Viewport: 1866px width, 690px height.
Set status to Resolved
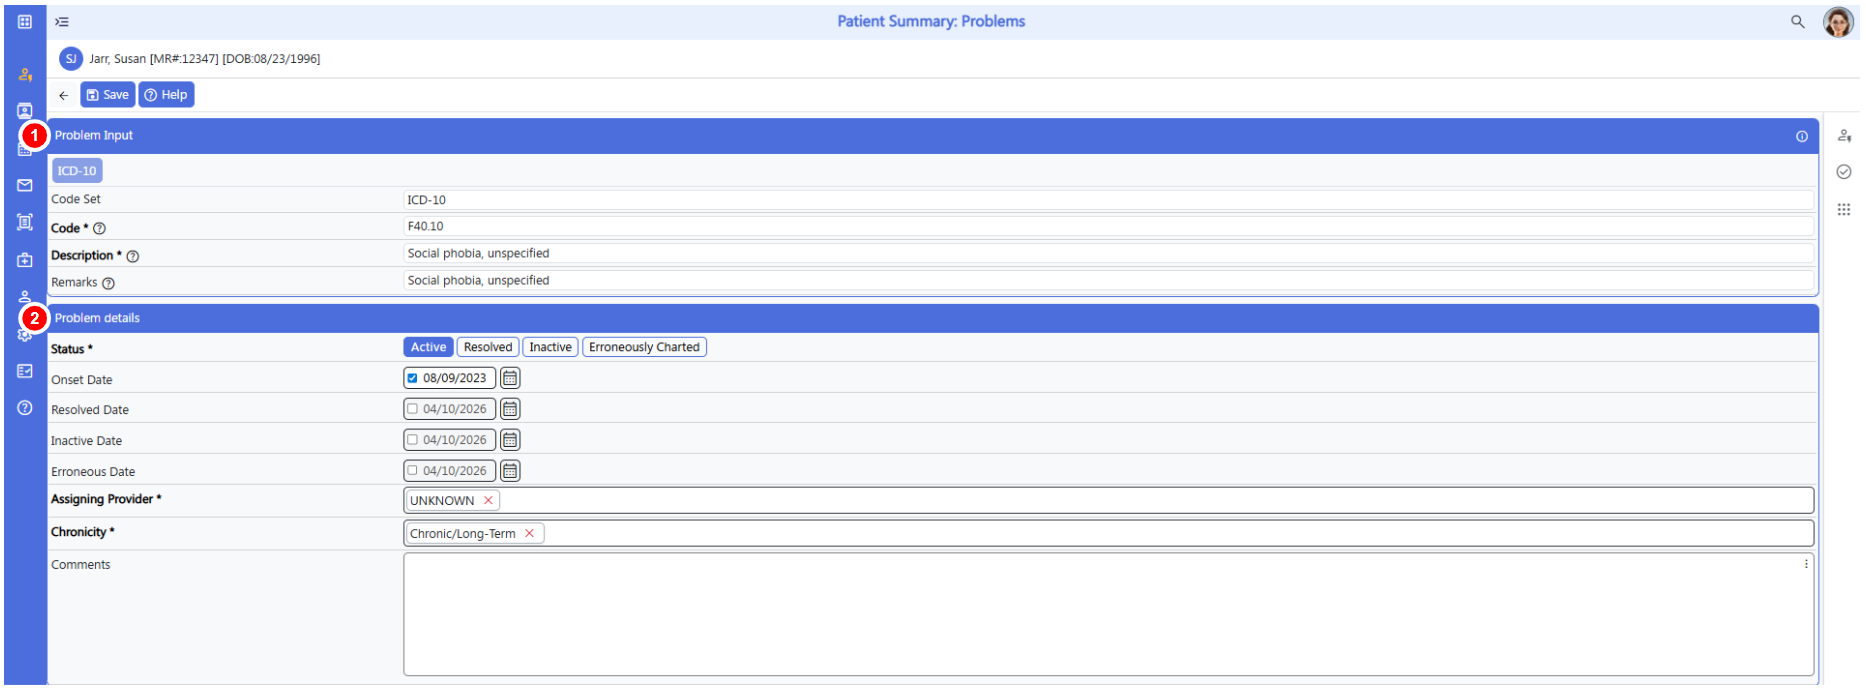[488, 347]
